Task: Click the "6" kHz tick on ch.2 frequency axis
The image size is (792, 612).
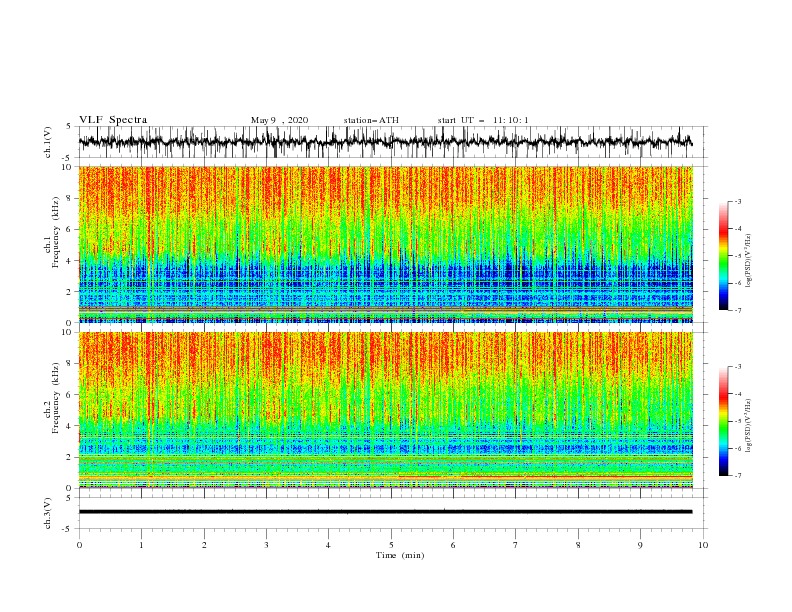Action: (70, 395)
